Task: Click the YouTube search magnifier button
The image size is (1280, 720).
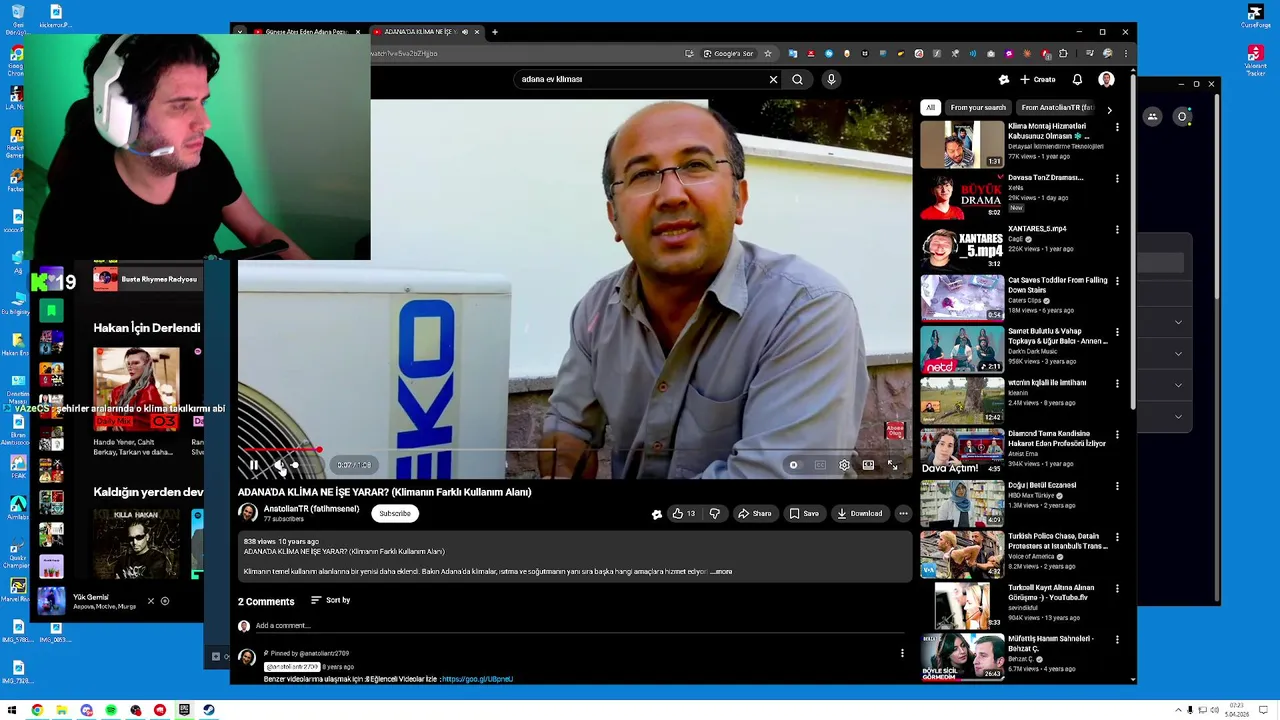Action: pyautogui.click(x=798, y=79)
